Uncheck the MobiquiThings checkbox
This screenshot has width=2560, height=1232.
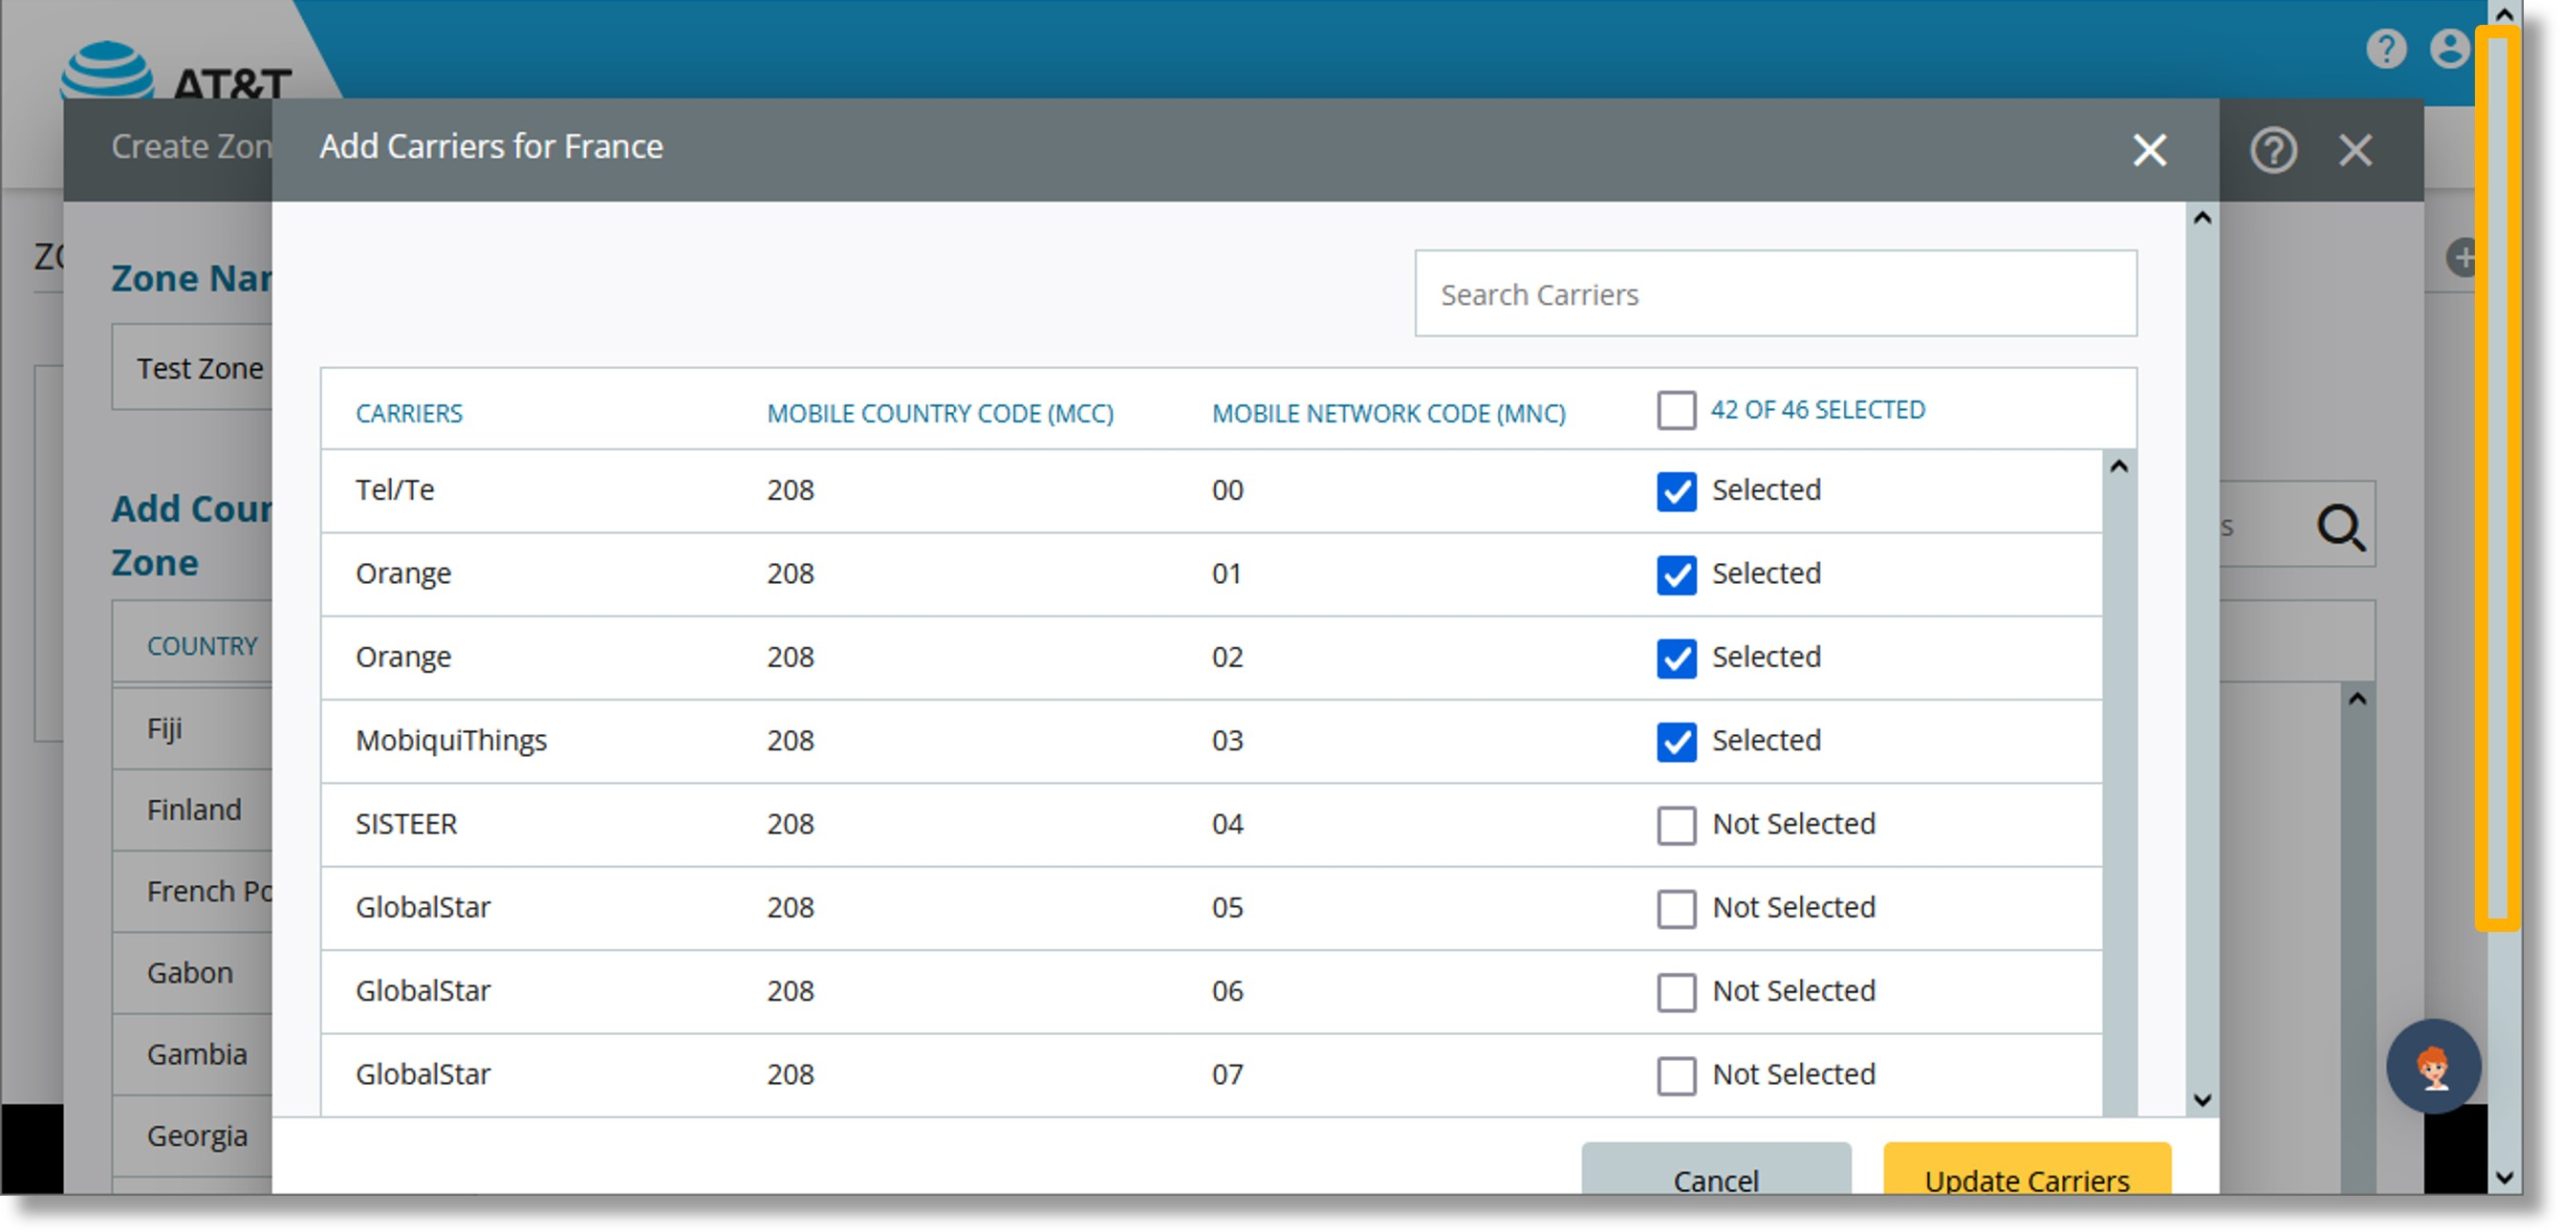click(1676, 742)
